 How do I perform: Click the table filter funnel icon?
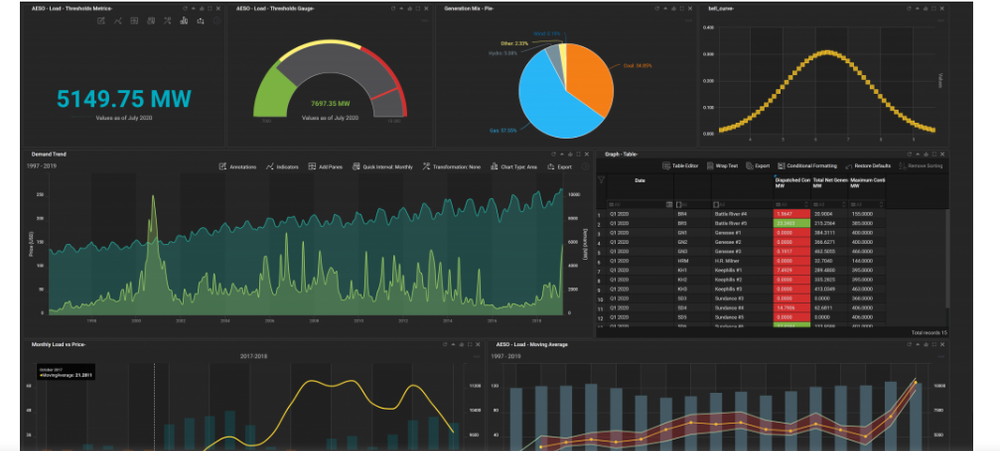pos(601,181)
